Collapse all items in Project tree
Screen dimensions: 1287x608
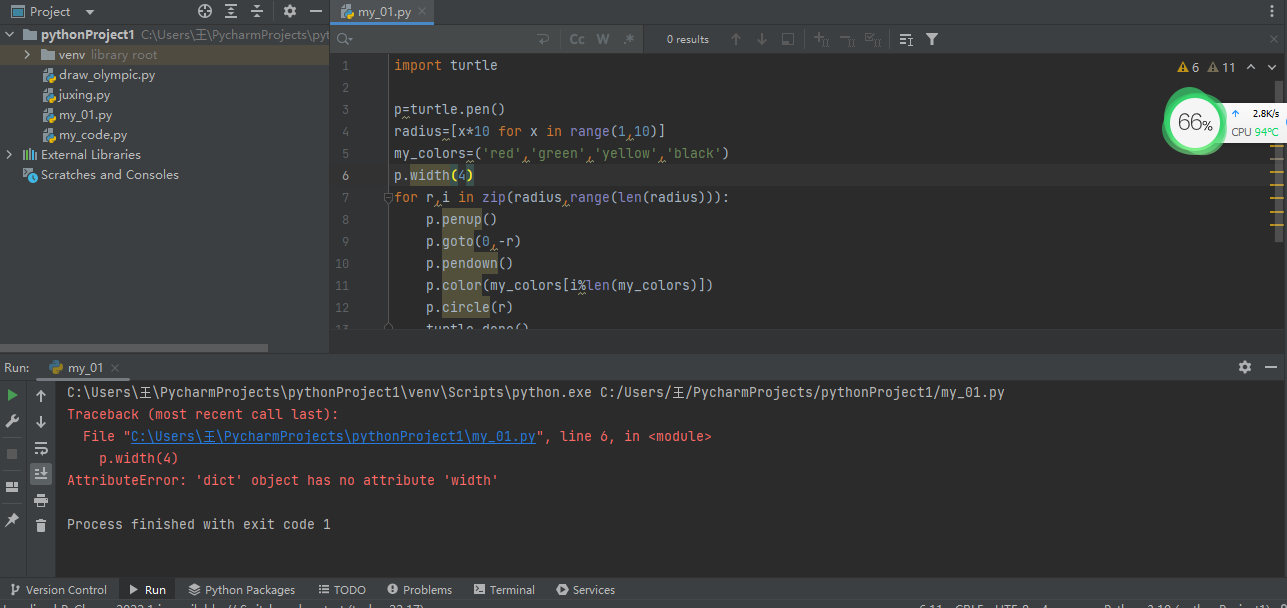[x=257, y=12]
